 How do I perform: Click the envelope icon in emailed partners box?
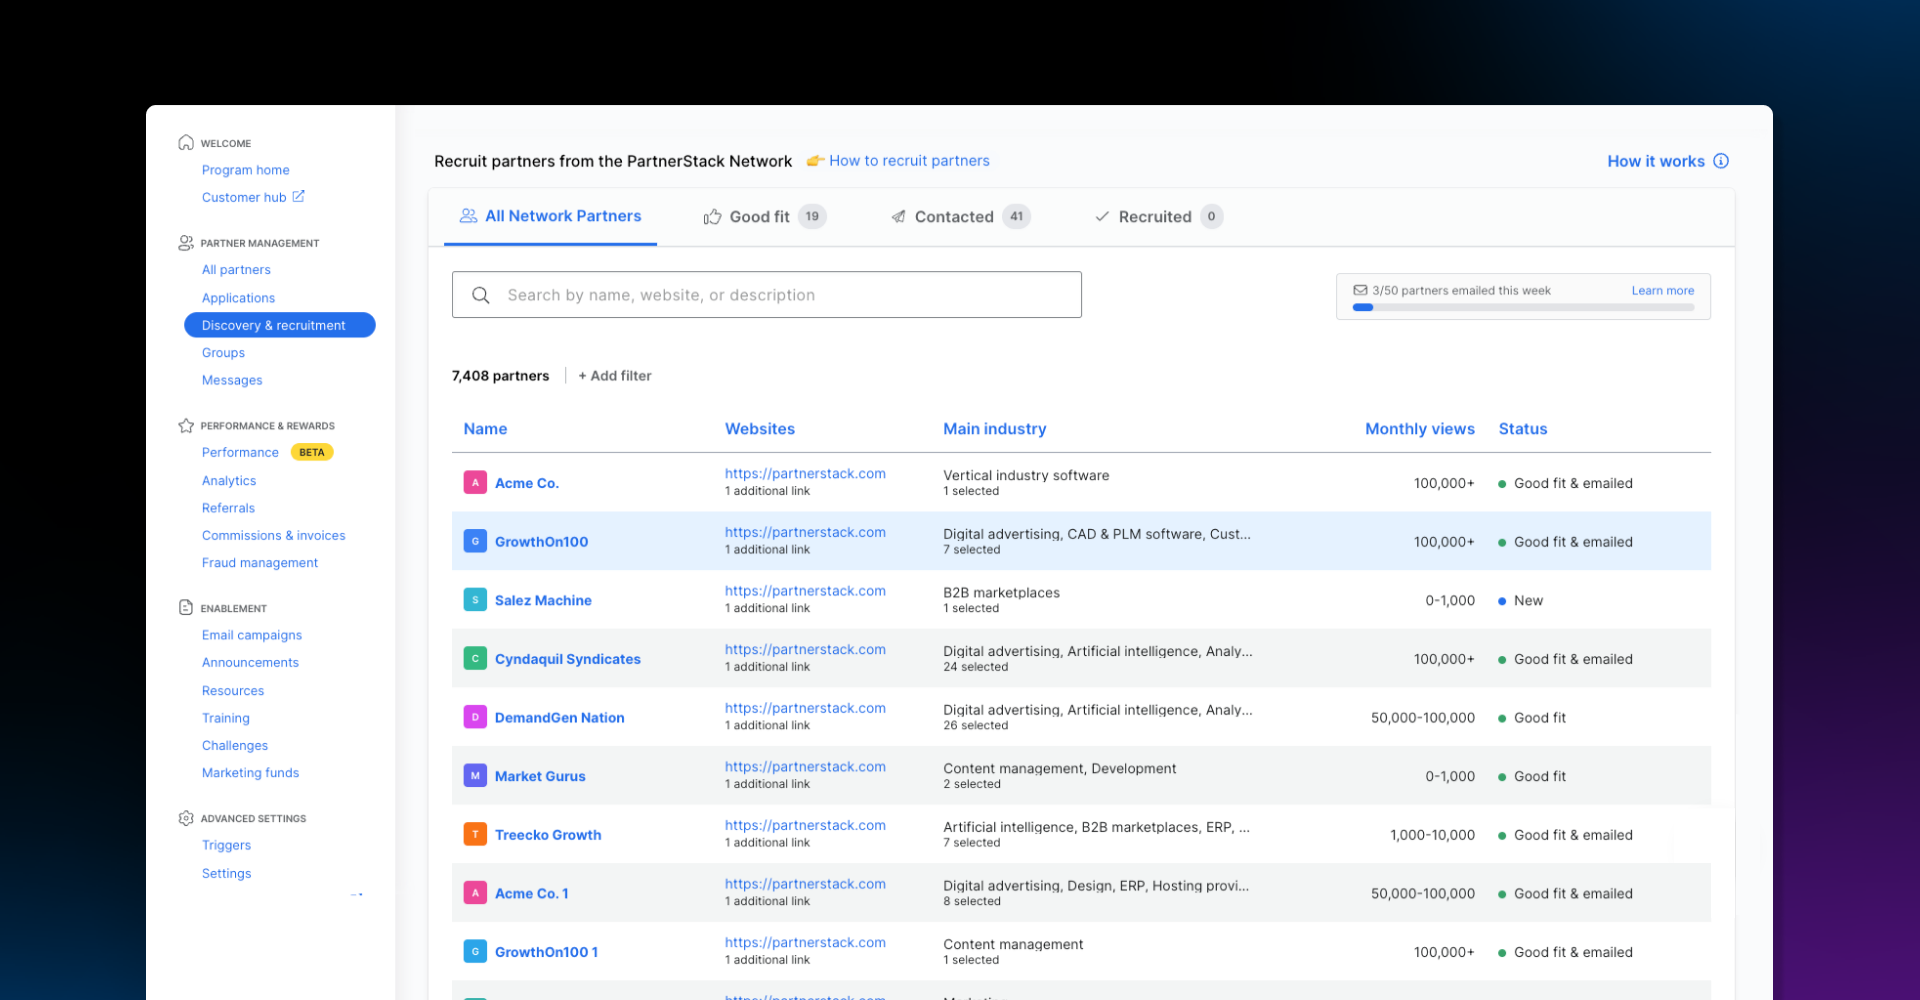[1360, 290]
